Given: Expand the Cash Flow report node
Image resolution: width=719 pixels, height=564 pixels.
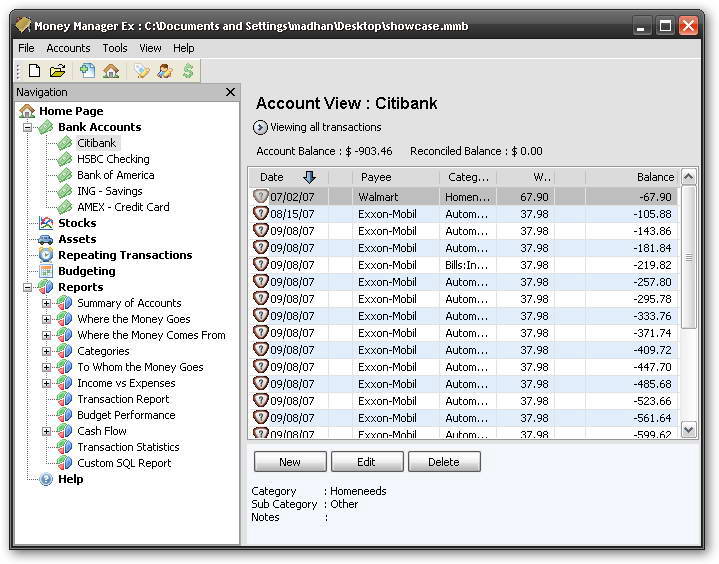Looking at the screenshot, I should pos(46,431).
